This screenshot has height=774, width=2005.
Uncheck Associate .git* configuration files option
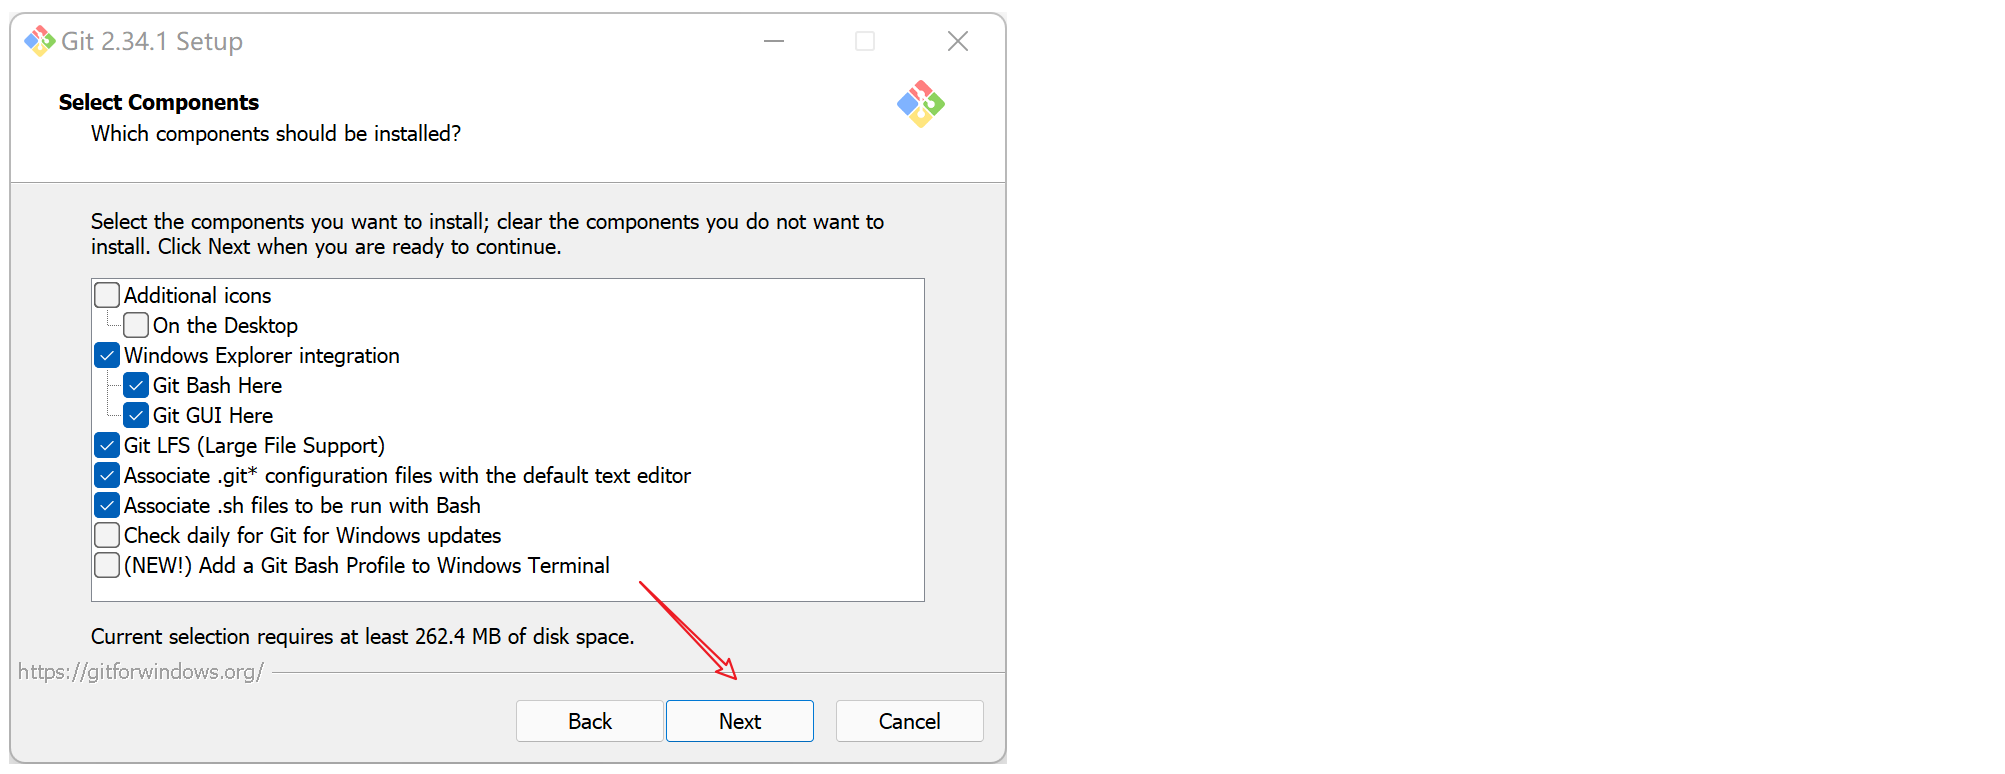[x=107, y=475]
